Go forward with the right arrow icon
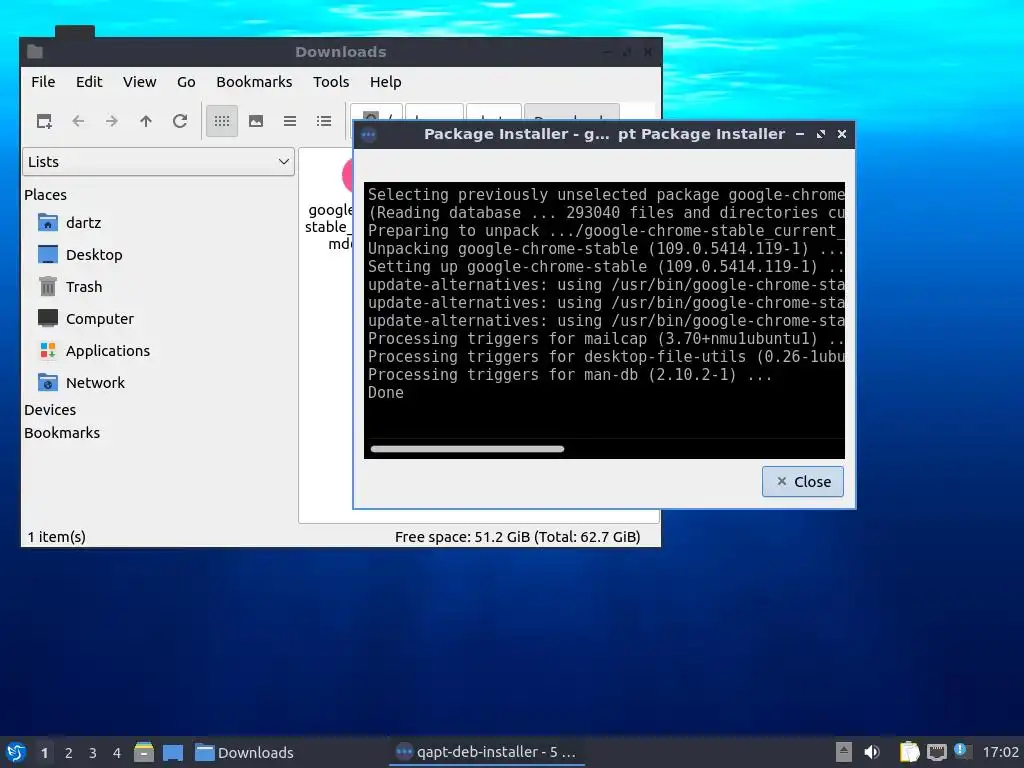 [x=112, y=121]
